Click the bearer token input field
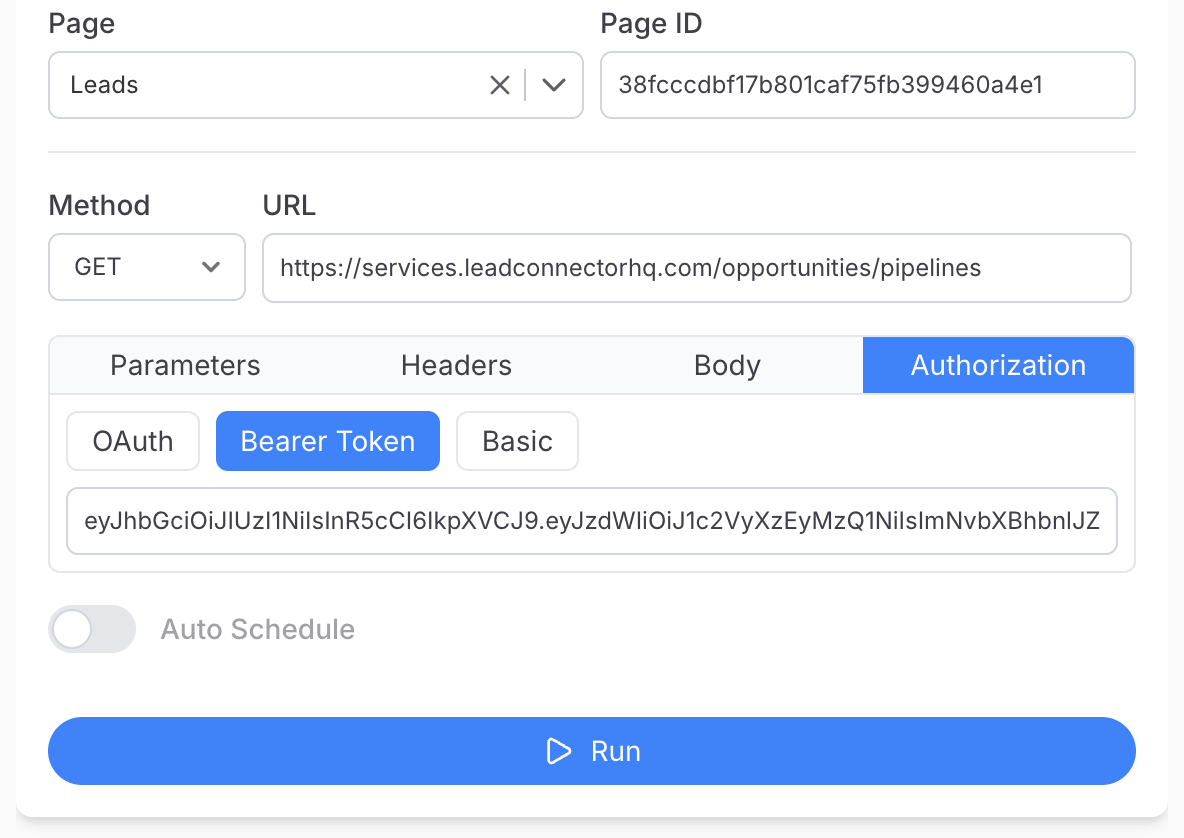1184x838 pixels. pyautogui.click(x=592, y=521)
